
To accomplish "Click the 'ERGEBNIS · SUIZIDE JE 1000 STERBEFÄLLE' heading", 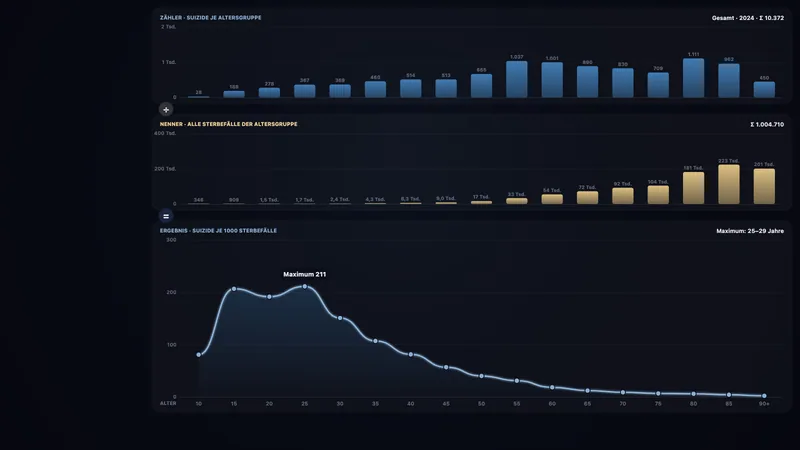I will pyautogui.click(x=218, y=231).
